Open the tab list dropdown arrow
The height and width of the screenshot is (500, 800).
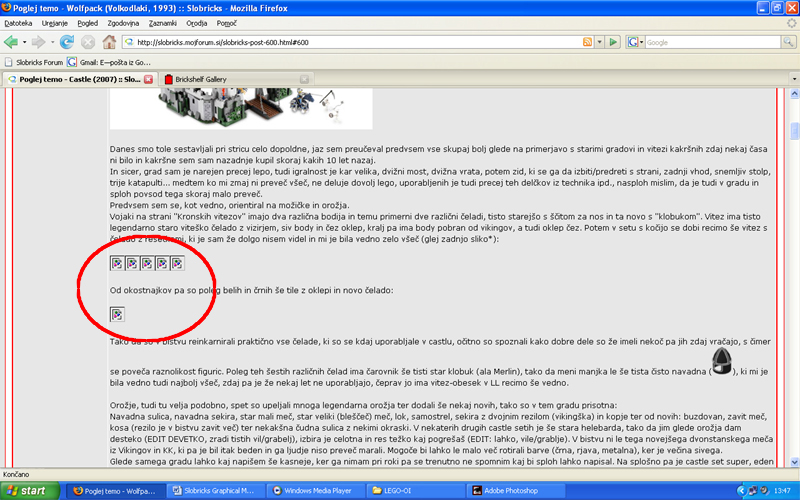(794, 79)
